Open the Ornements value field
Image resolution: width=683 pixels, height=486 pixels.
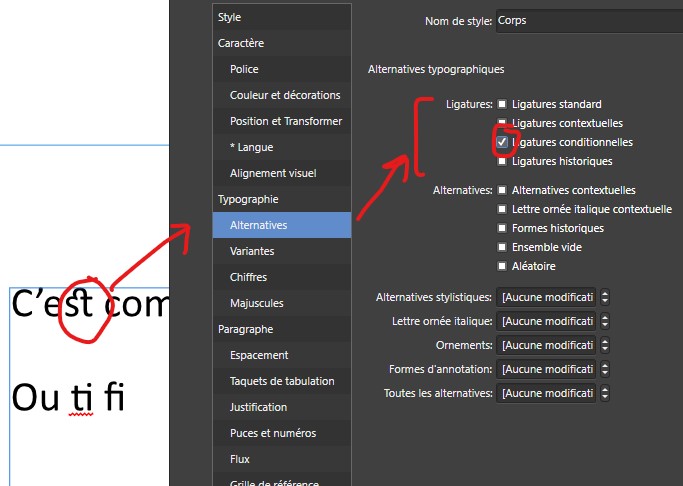pos(546,345)
